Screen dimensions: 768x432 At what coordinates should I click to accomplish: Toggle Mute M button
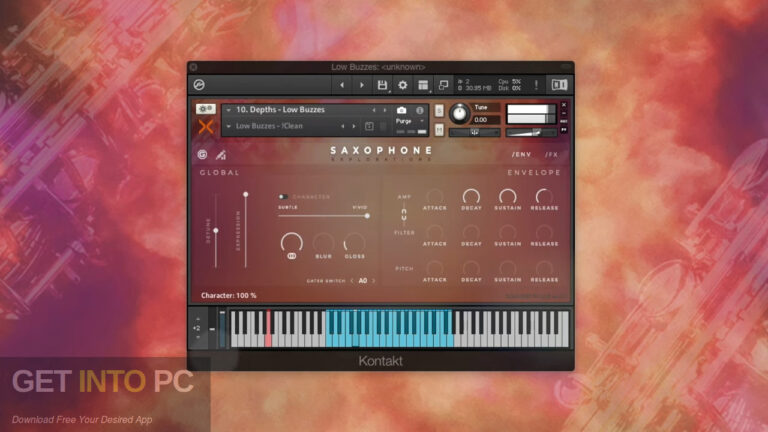click(439, 130)
